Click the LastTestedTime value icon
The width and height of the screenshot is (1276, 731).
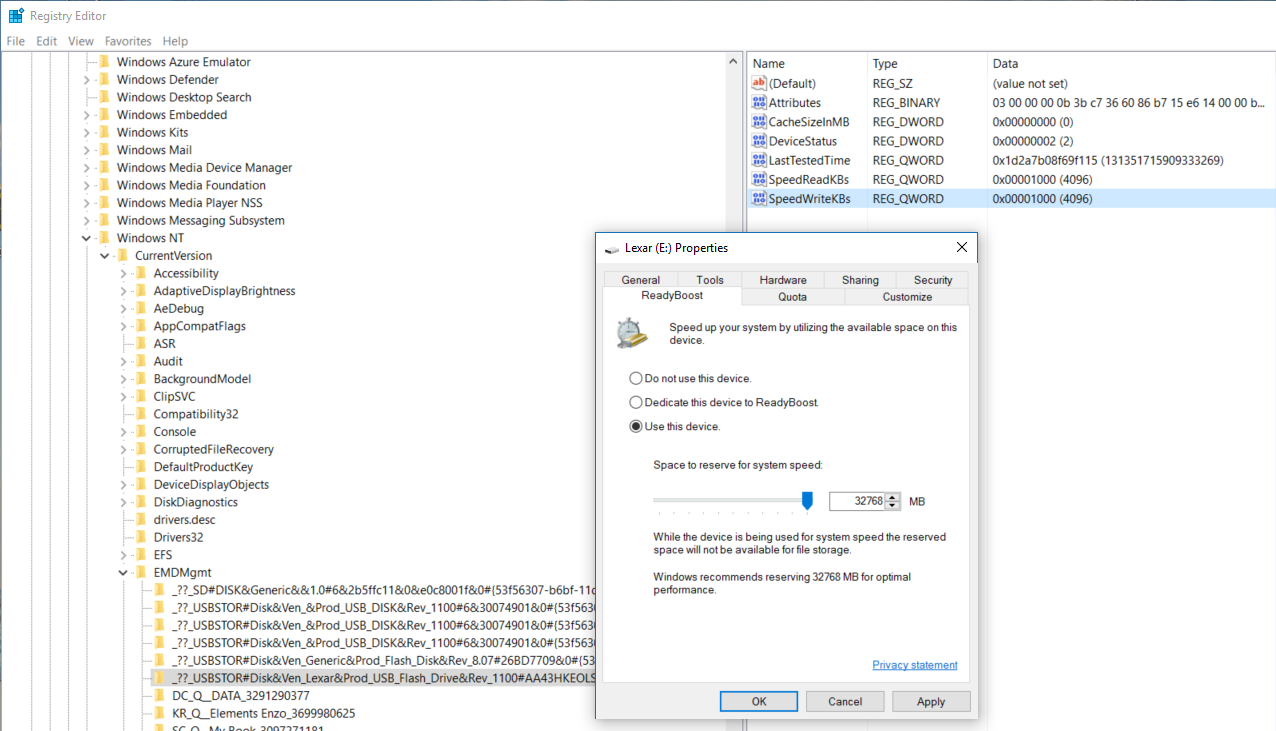click(x=759, y=160)
